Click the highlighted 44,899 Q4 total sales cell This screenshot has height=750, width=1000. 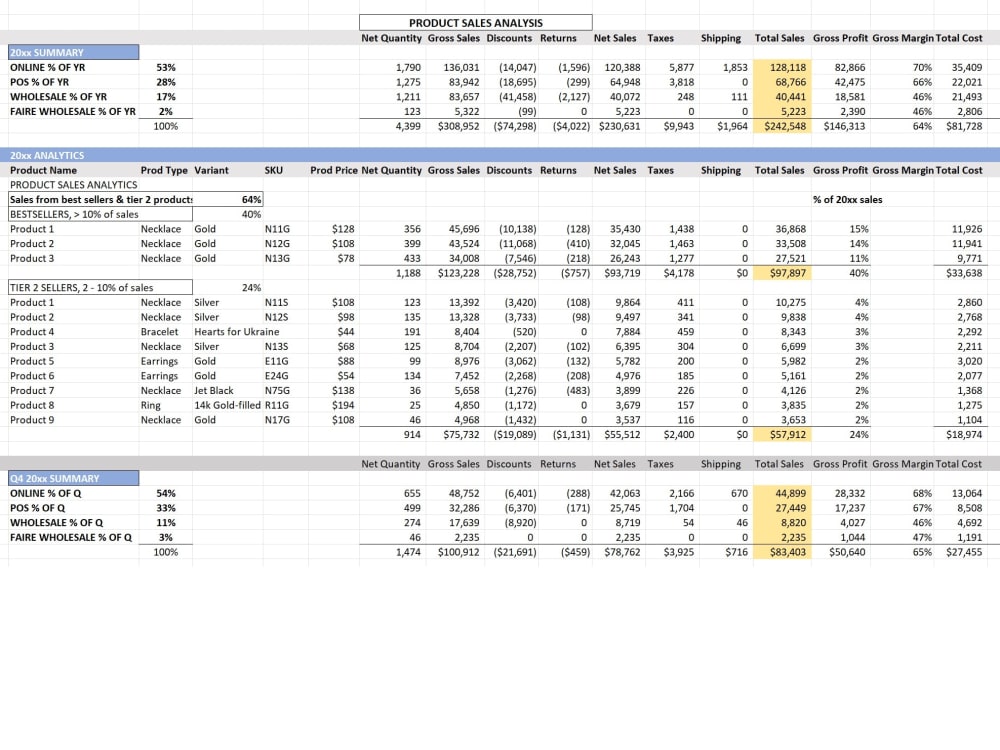coord(782,493)
